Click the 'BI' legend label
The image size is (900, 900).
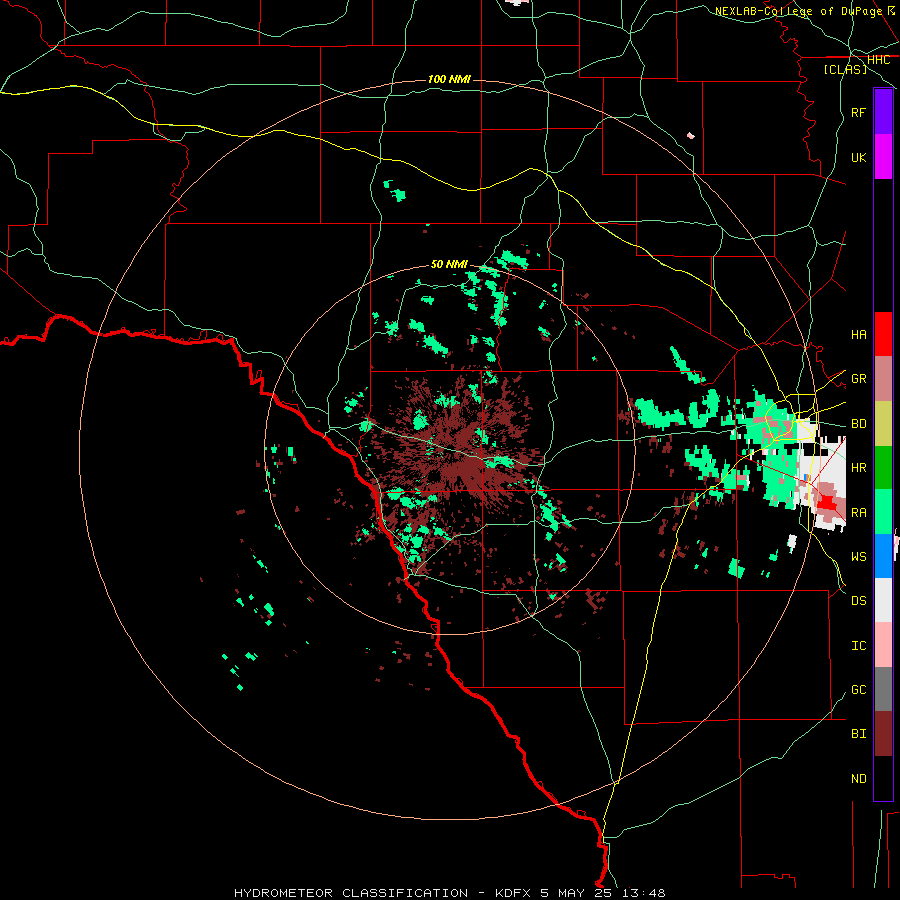(x=858, y=734)
